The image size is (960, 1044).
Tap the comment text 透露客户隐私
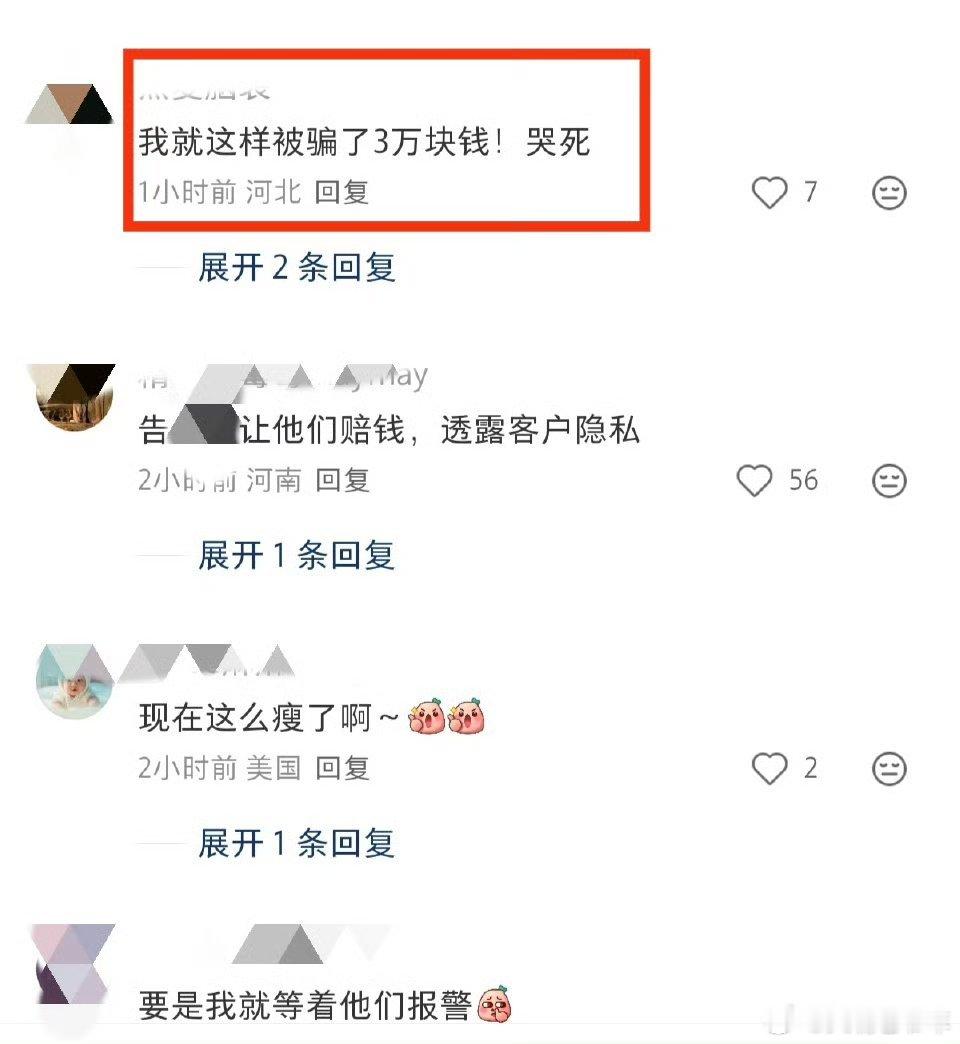click(x=540, y=429)
